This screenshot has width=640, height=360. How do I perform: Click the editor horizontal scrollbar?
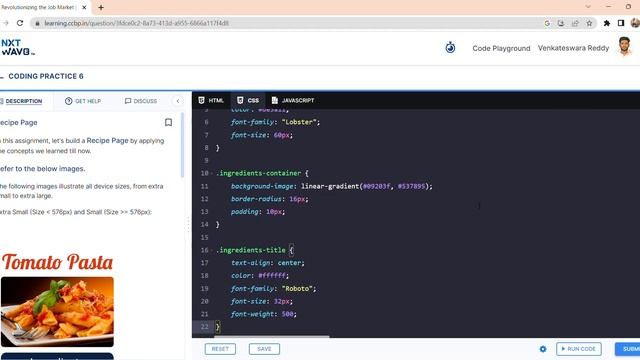pos(271,337)
